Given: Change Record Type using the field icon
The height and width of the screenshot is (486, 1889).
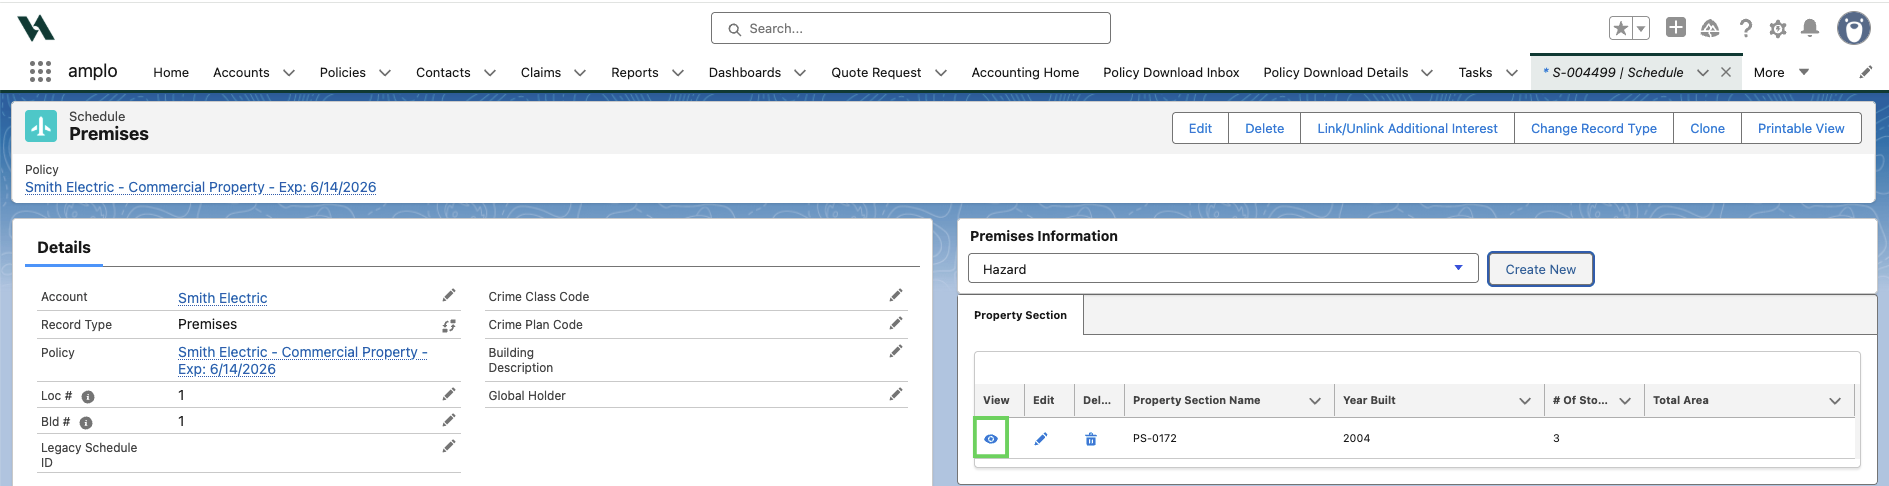Looking at the screenshot, I should point(449,325).
